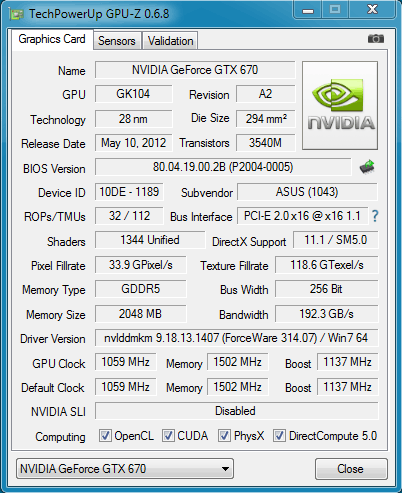Click the BIOS Version field

point(223,167)
